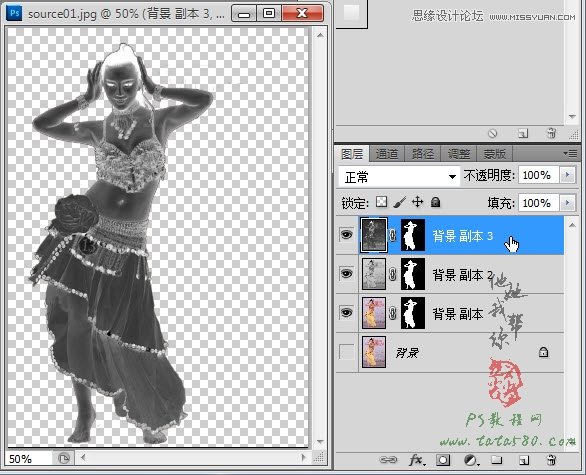
Task: Open the layer style fx menu
Action: pyautogui.click(x=416, y=460)
